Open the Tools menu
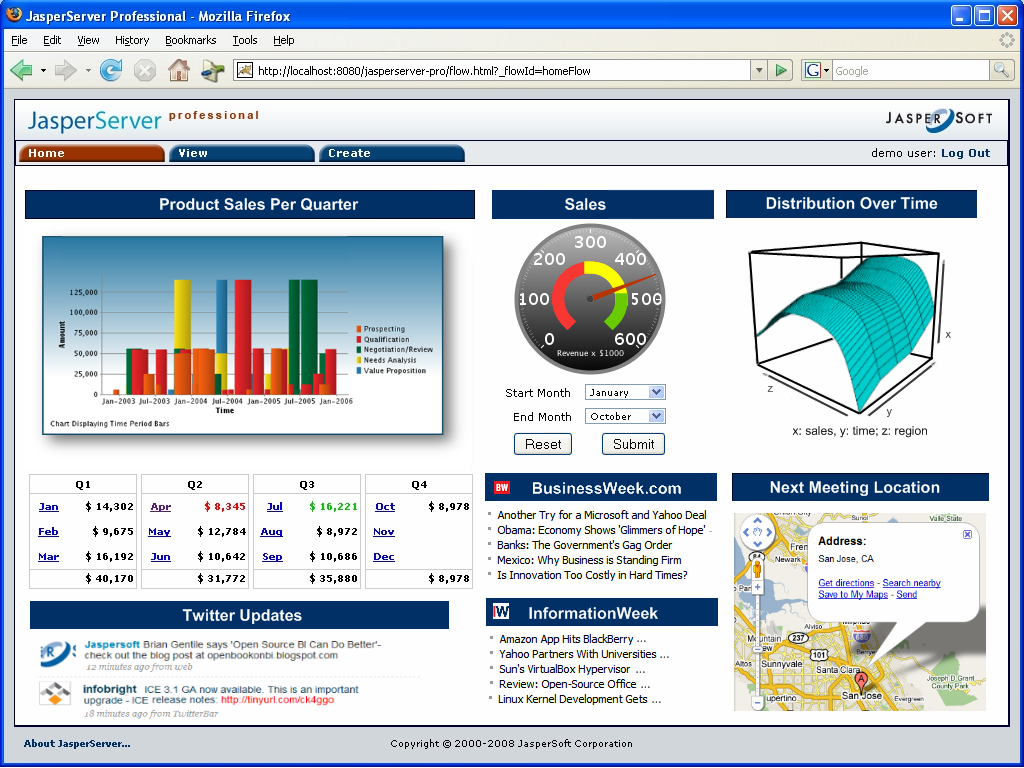 point(245,40)
